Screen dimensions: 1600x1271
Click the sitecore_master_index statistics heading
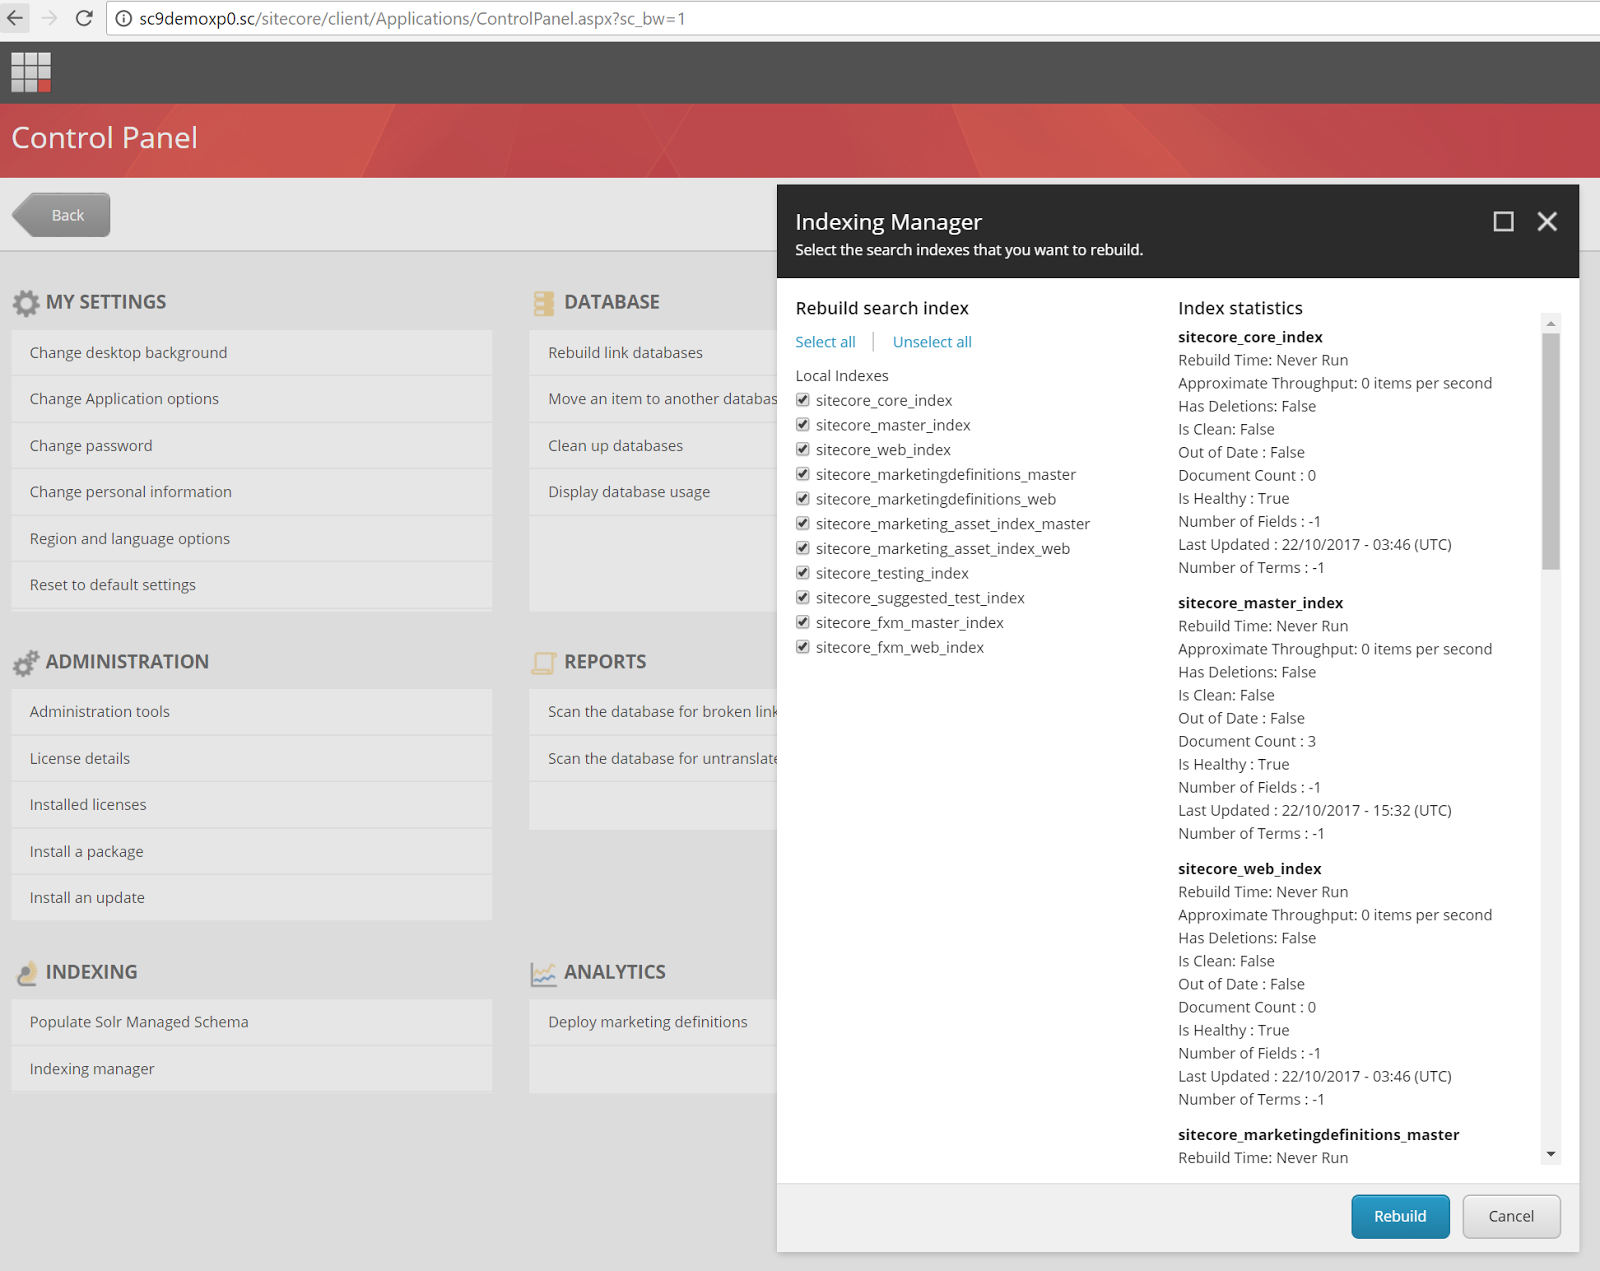pos(1260,603)
